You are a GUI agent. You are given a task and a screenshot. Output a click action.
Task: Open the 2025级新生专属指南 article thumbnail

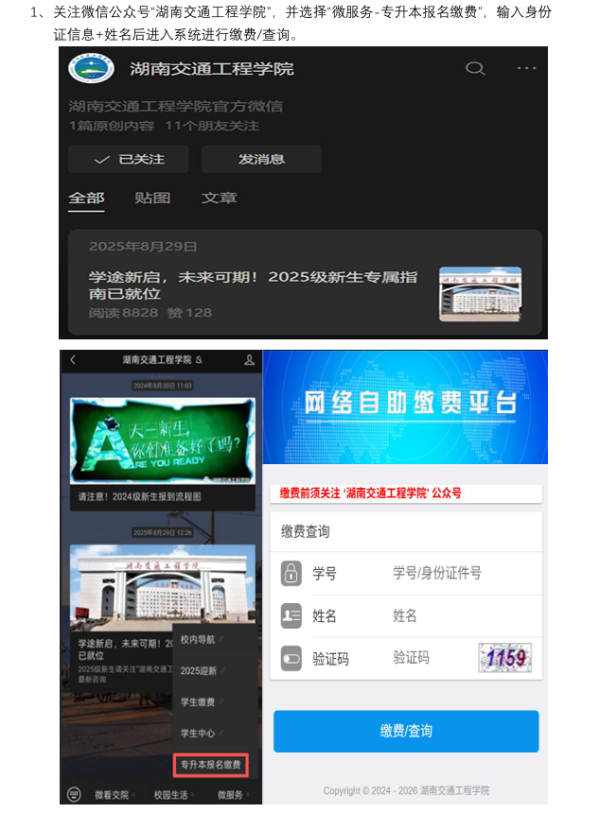click(480, 295)
